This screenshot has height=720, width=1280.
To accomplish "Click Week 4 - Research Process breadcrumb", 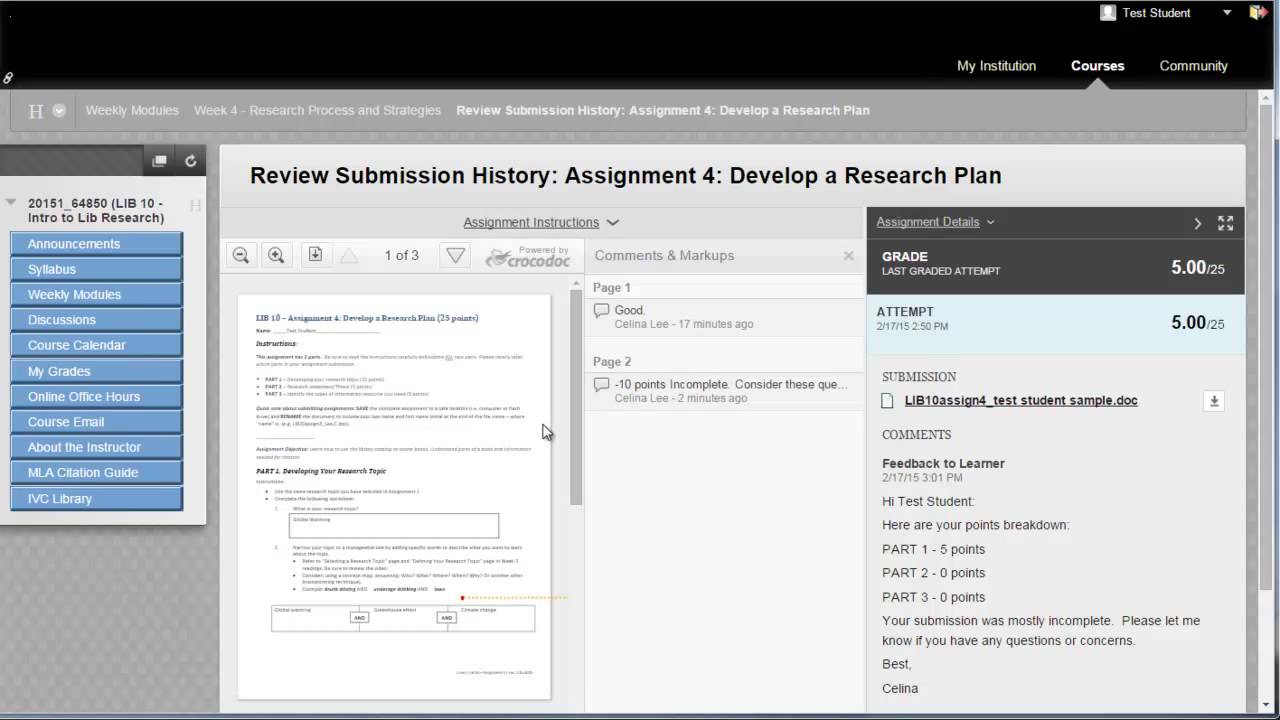I will click(317, 110).
